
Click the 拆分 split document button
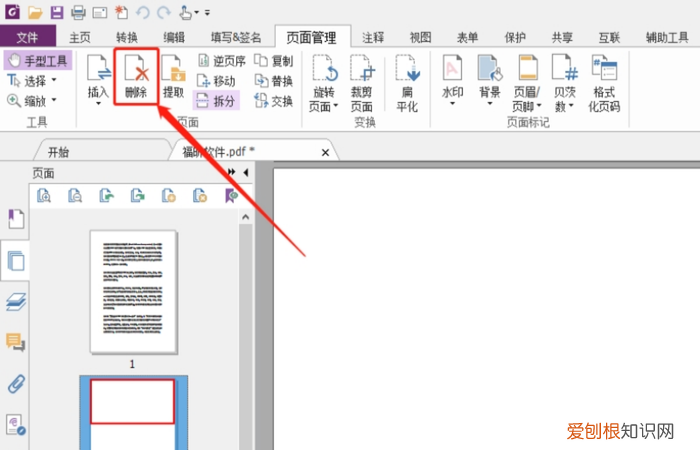[217, 101]
